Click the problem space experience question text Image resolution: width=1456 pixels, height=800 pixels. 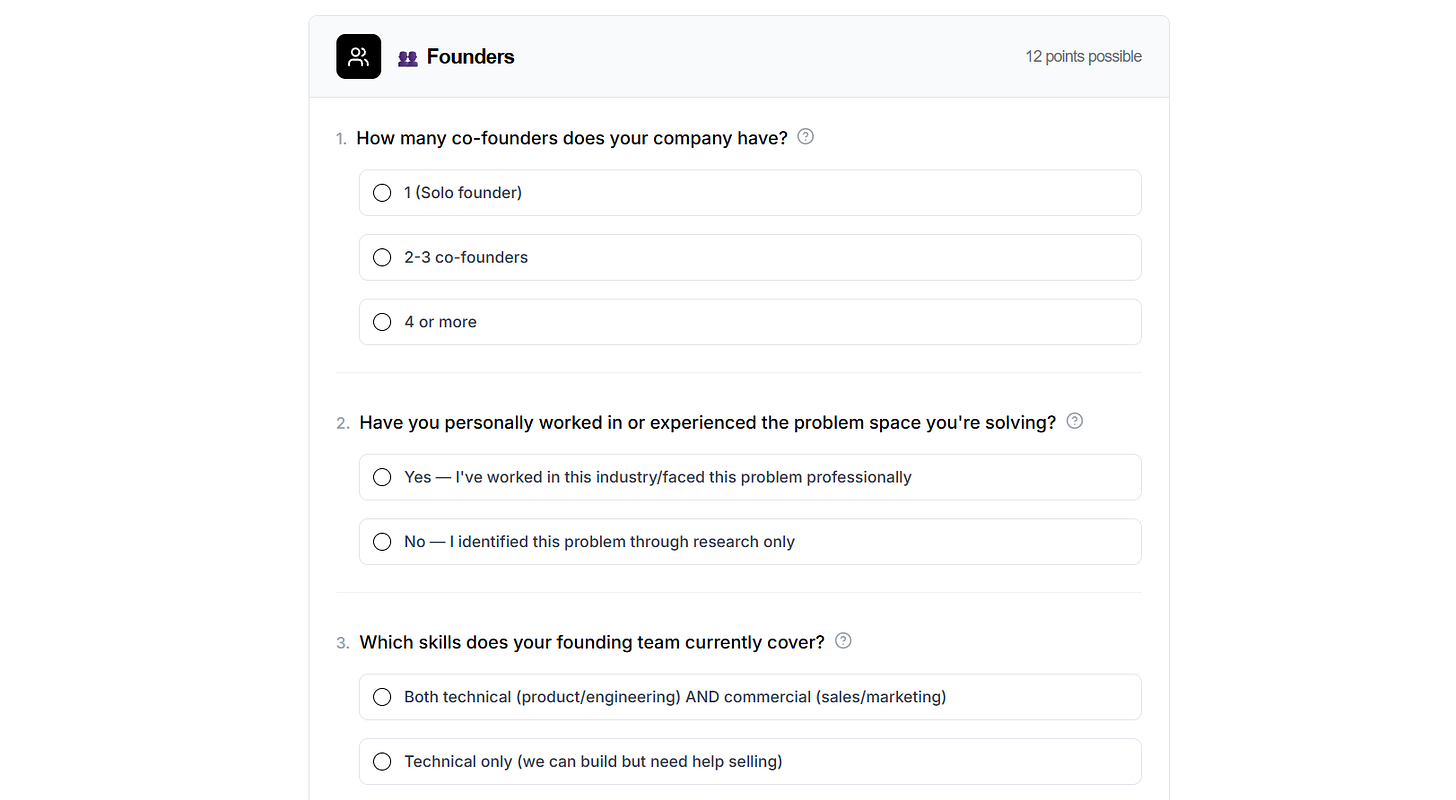[x=707, y=422]
